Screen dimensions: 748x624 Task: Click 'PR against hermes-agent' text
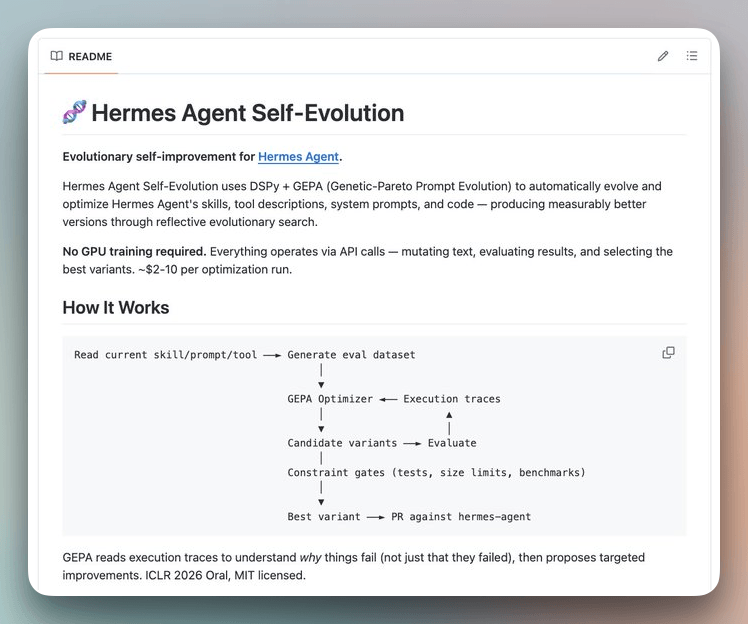click(x=461, y=517)
